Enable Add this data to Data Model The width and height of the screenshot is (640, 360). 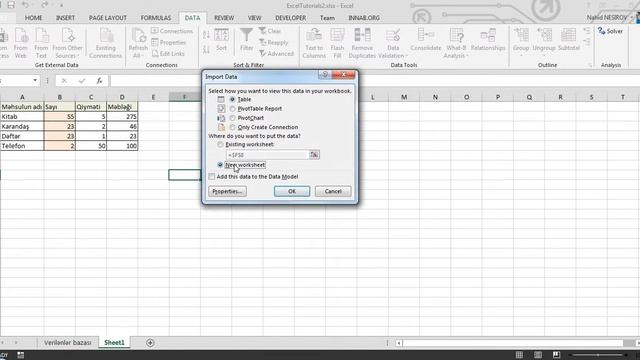pyautogui.click(x=211, y=176)
